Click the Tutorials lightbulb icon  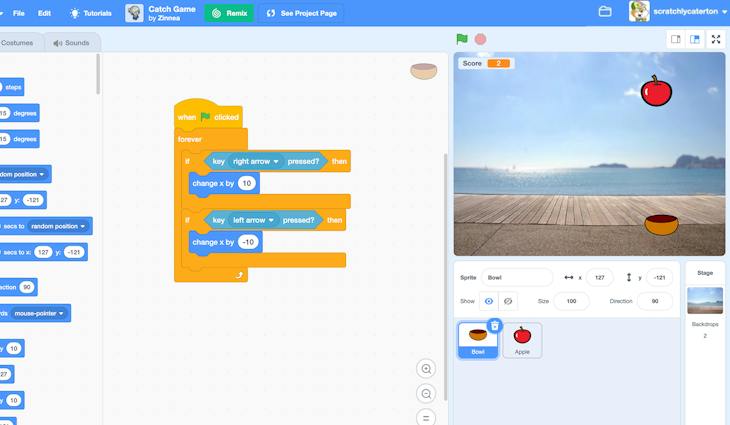click(74, 13)
